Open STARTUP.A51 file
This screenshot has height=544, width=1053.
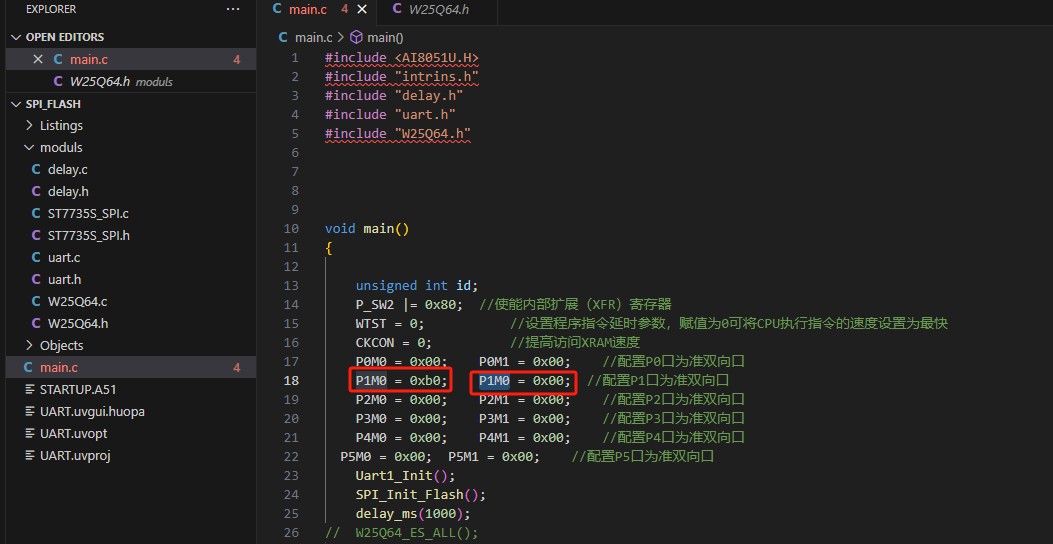(78, 390)
